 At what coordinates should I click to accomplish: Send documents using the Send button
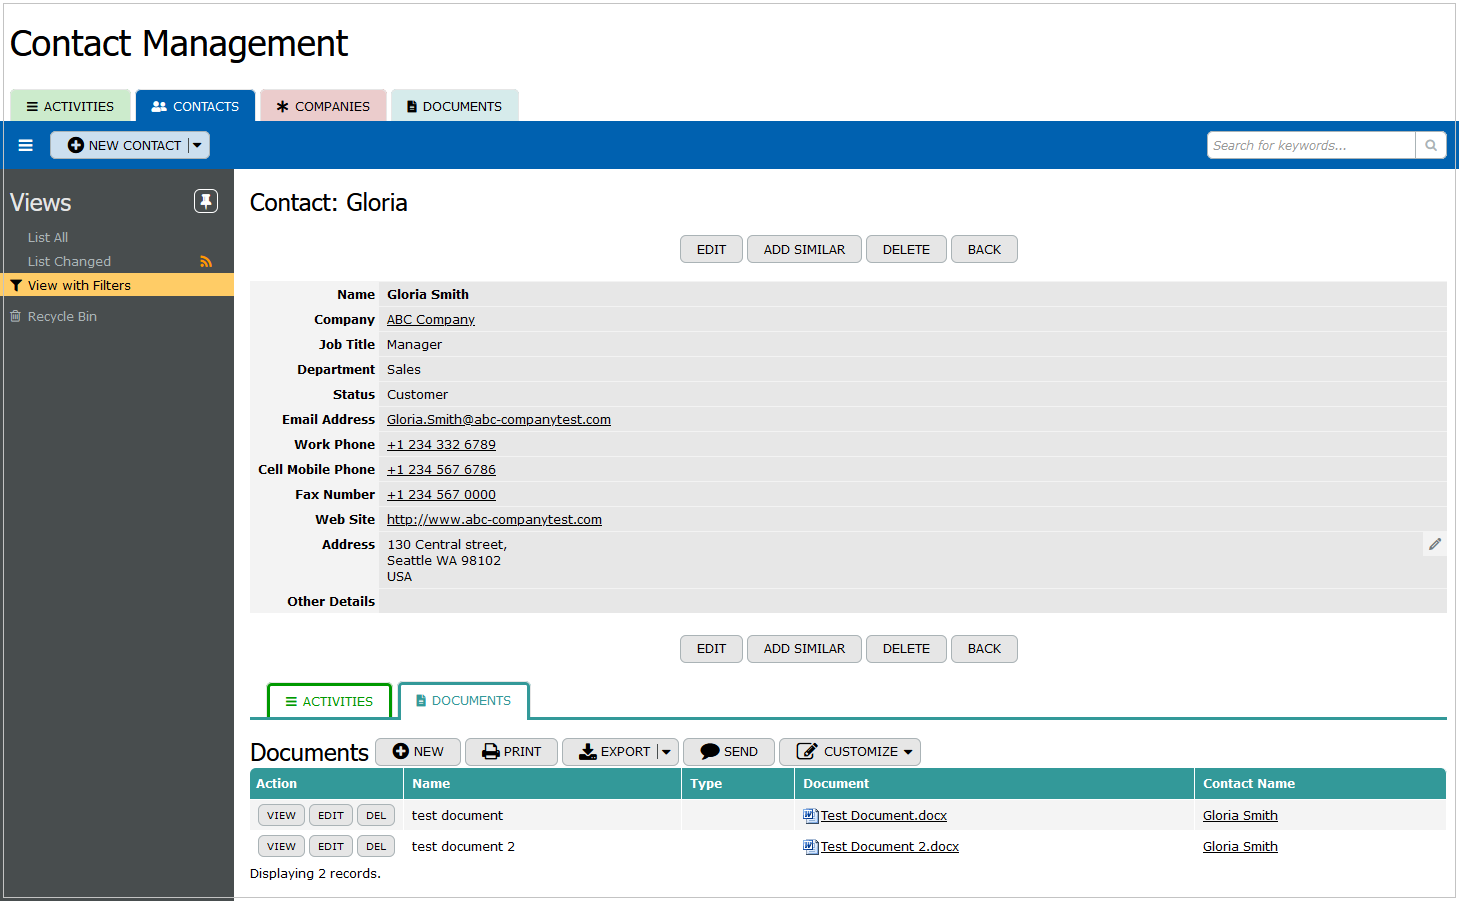729,752
